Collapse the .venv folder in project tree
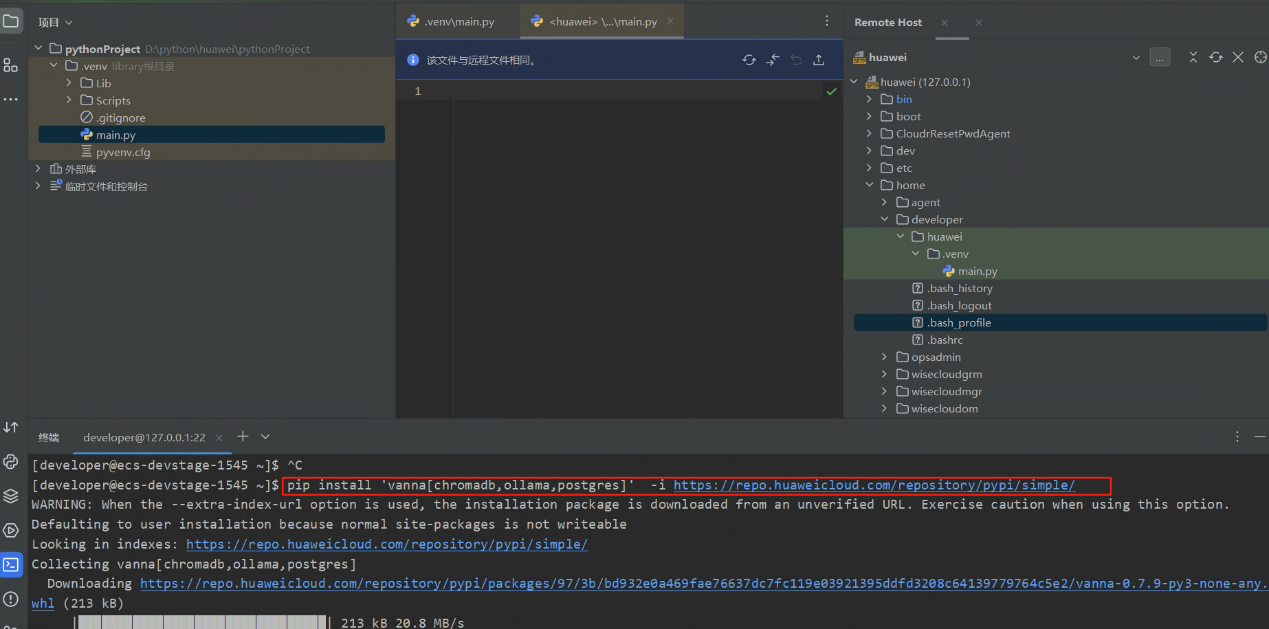This screenshot has width=1269, height=629. pyautogui.click(x=54, y=66)
